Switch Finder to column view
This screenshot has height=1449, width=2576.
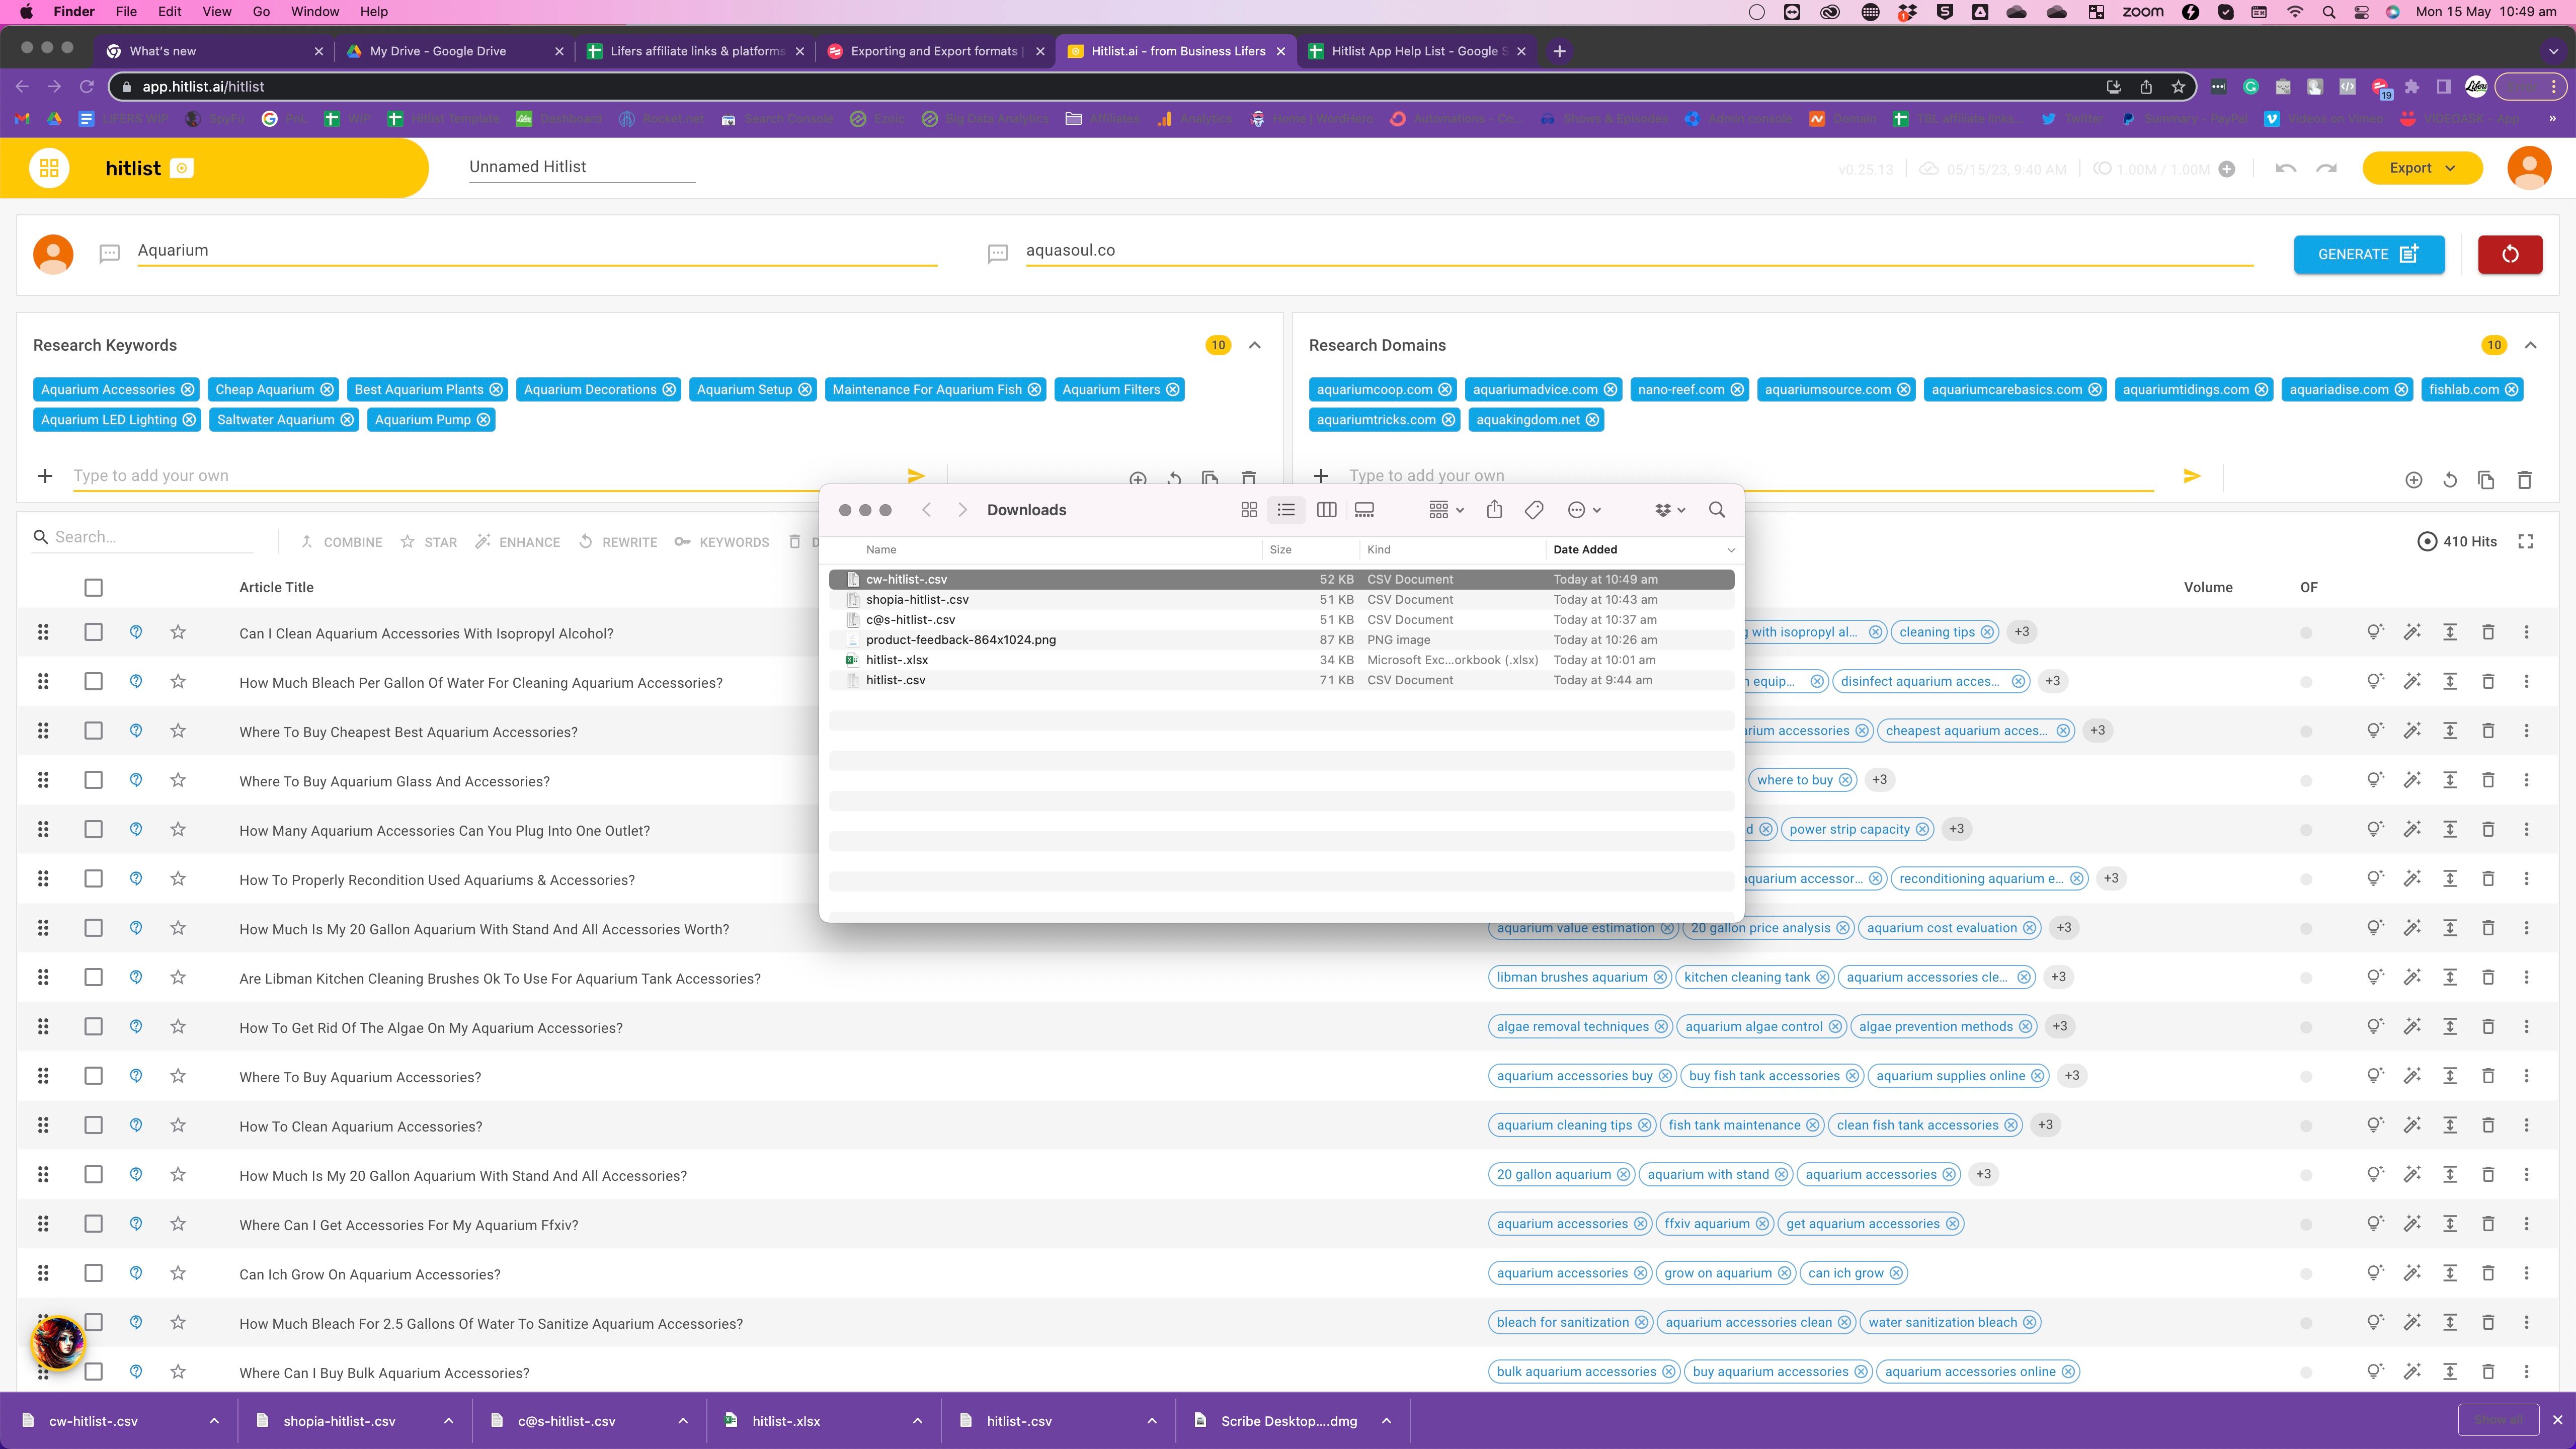(1327, 510)
